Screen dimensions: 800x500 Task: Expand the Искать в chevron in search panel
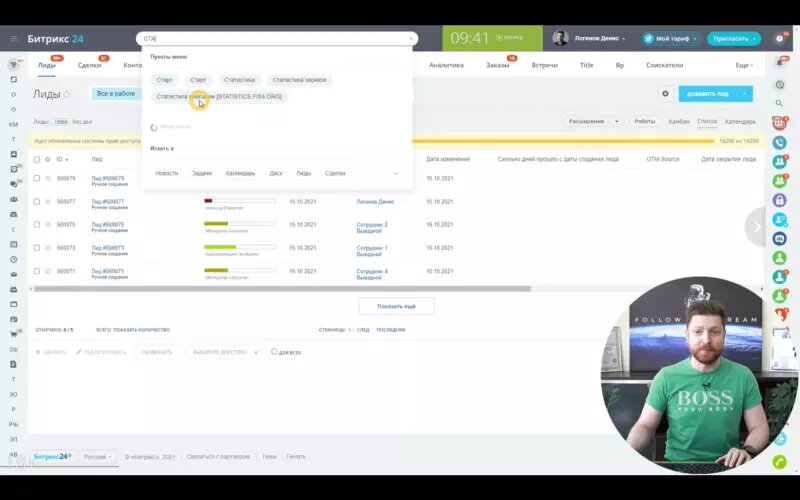pyautogui.click(x=396, y=173)
